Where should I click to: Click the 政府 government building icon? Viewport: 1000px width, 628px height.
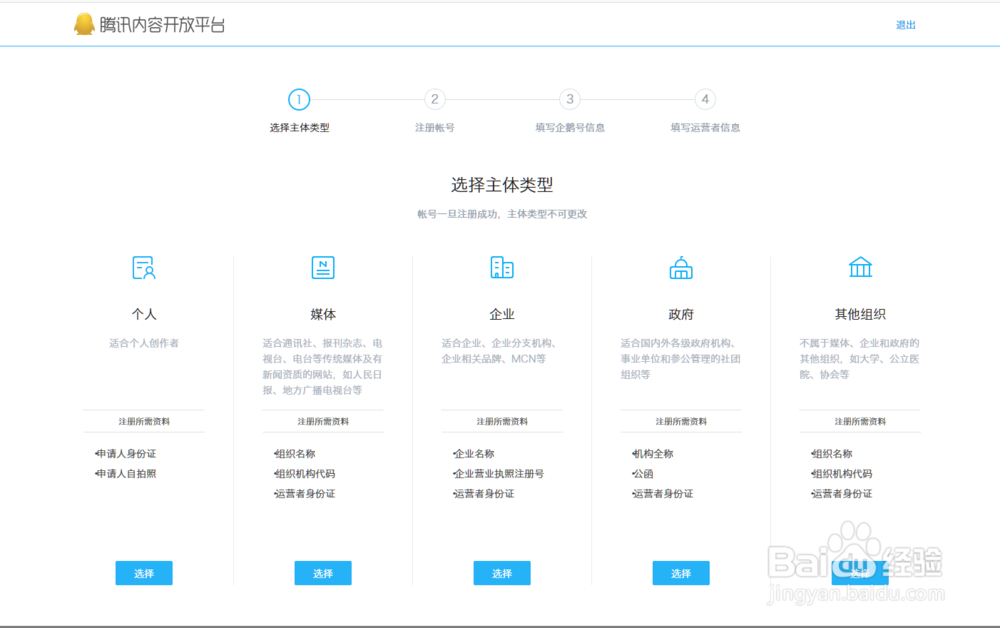(x=681, y=268)
